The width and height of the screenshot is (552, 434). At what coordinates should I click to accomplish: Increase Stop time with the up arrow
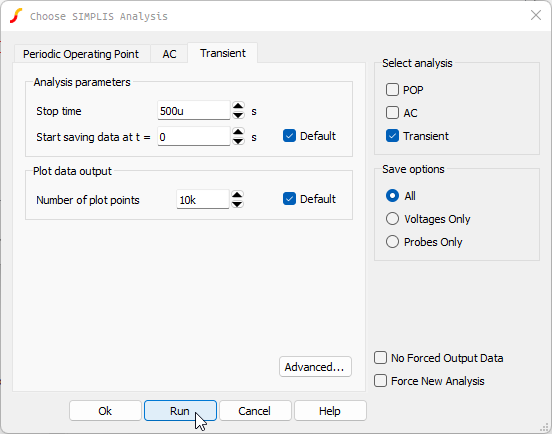coord(238,106)
